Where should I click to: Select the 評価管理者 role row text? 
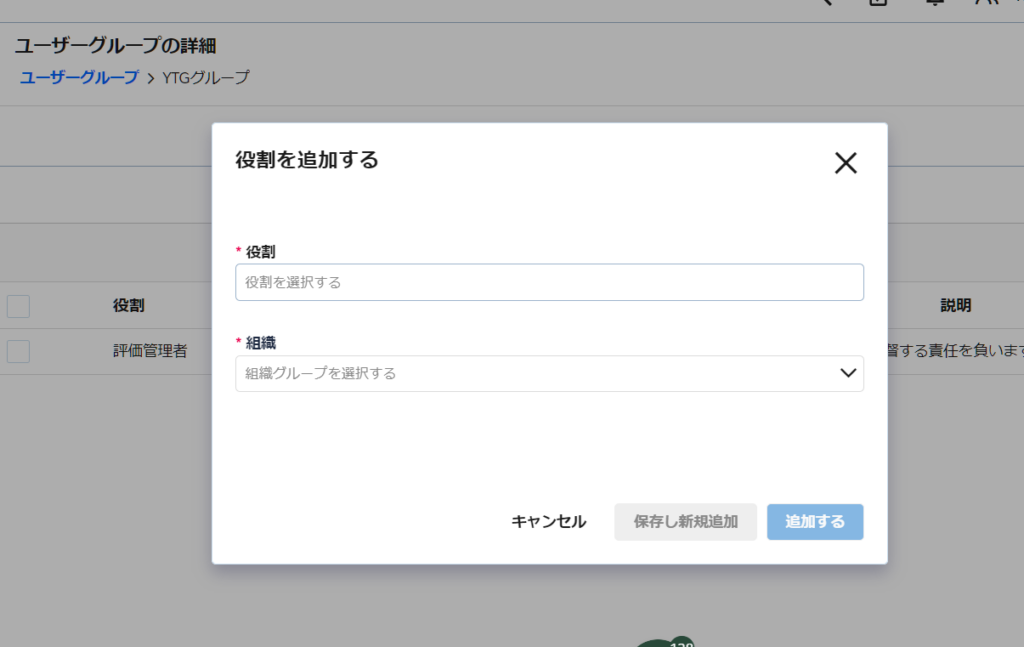point(150,351)
